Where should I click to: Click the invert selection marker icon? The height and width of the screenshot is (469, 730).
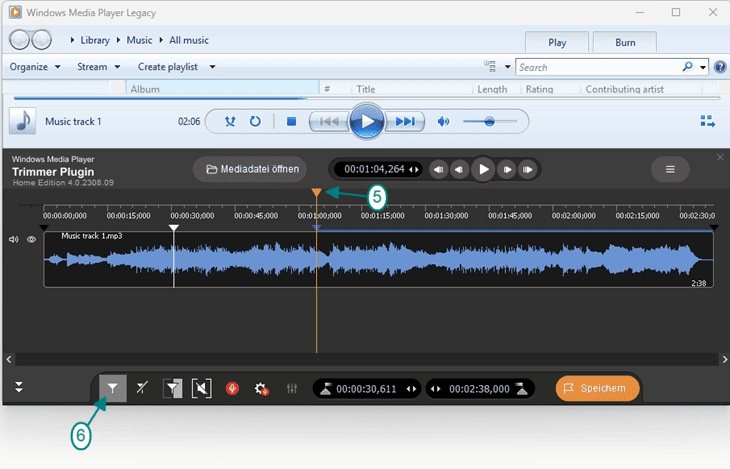[172, 388]
